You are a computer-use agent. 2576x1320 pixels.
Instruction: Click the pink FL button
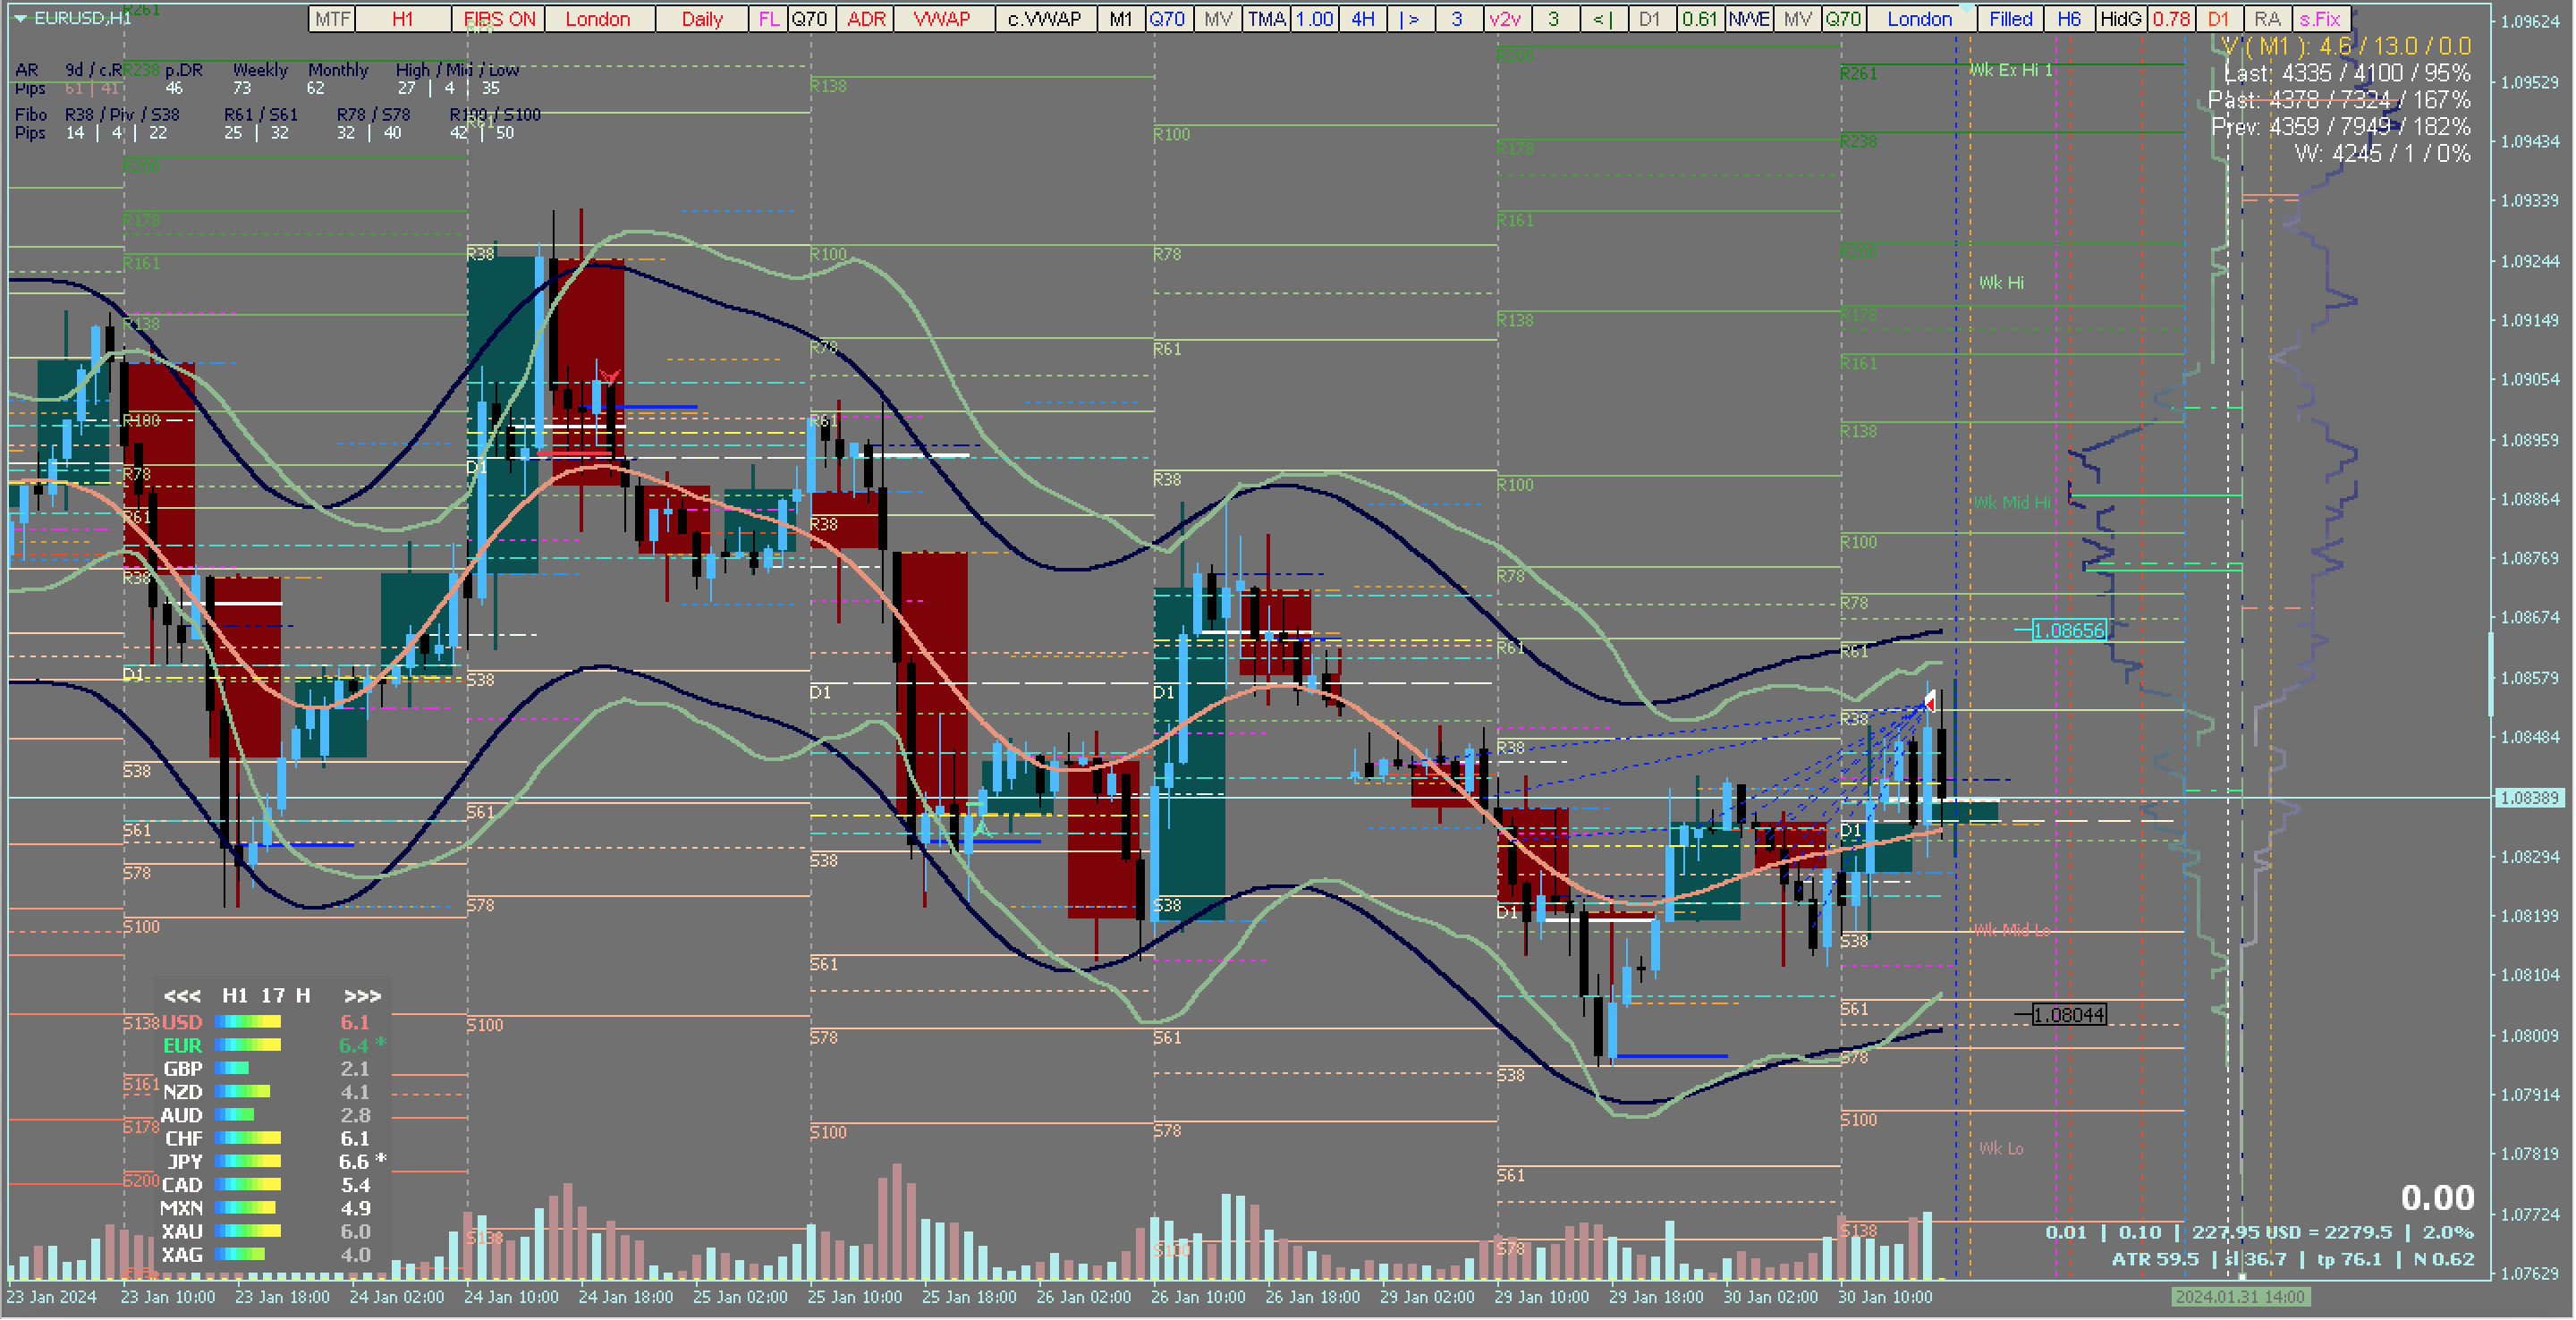click(x=768, y=18)
